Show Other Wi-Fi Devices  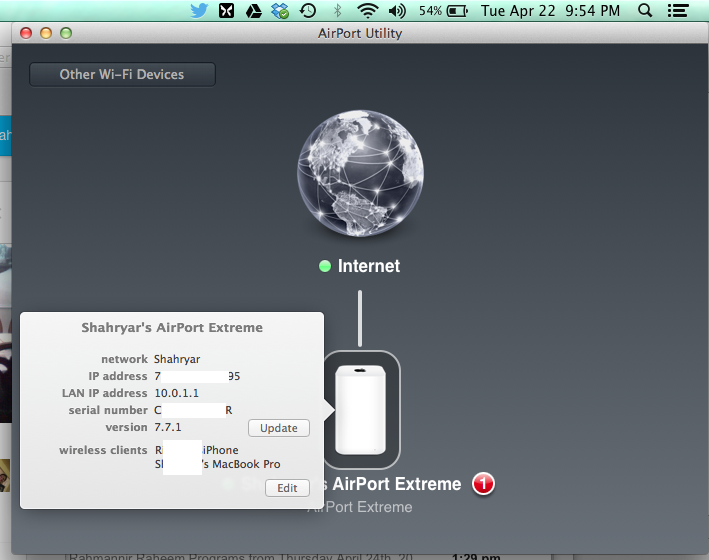click(122, 74)
